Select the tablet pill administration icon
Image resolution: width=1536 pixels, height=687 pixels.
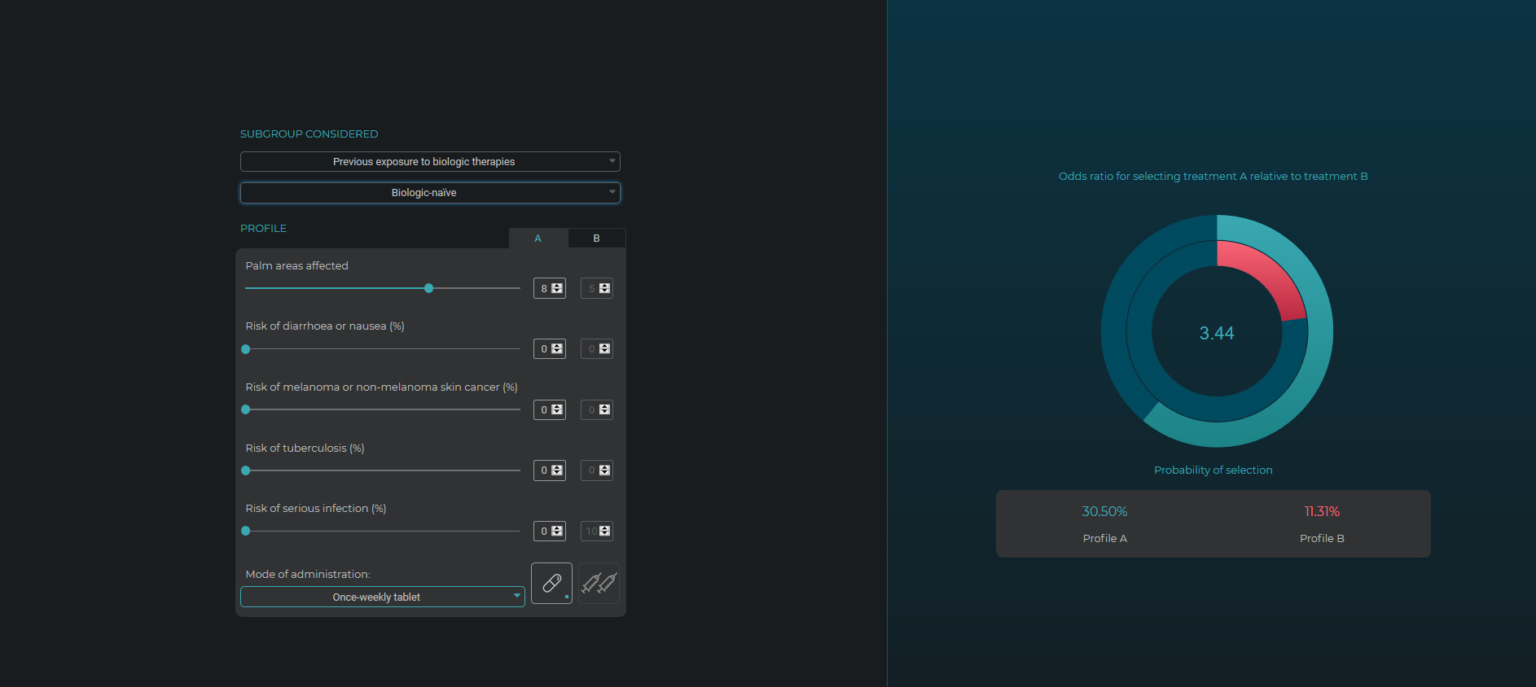click(x=552, y=583)
